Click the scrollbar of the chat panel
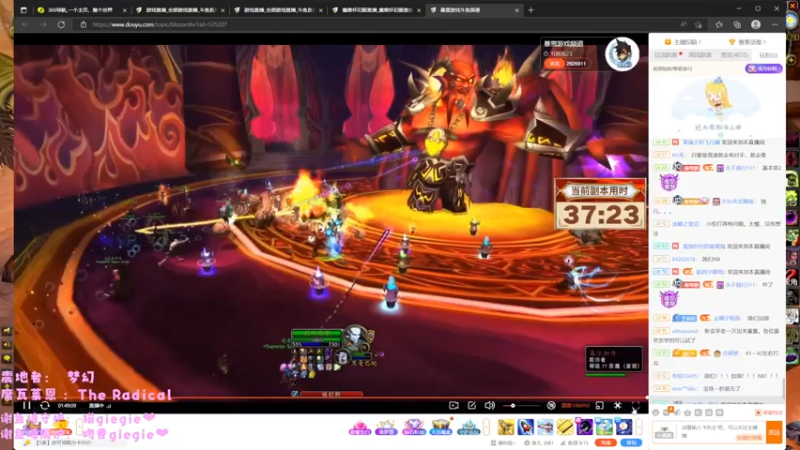 point(783,388)
